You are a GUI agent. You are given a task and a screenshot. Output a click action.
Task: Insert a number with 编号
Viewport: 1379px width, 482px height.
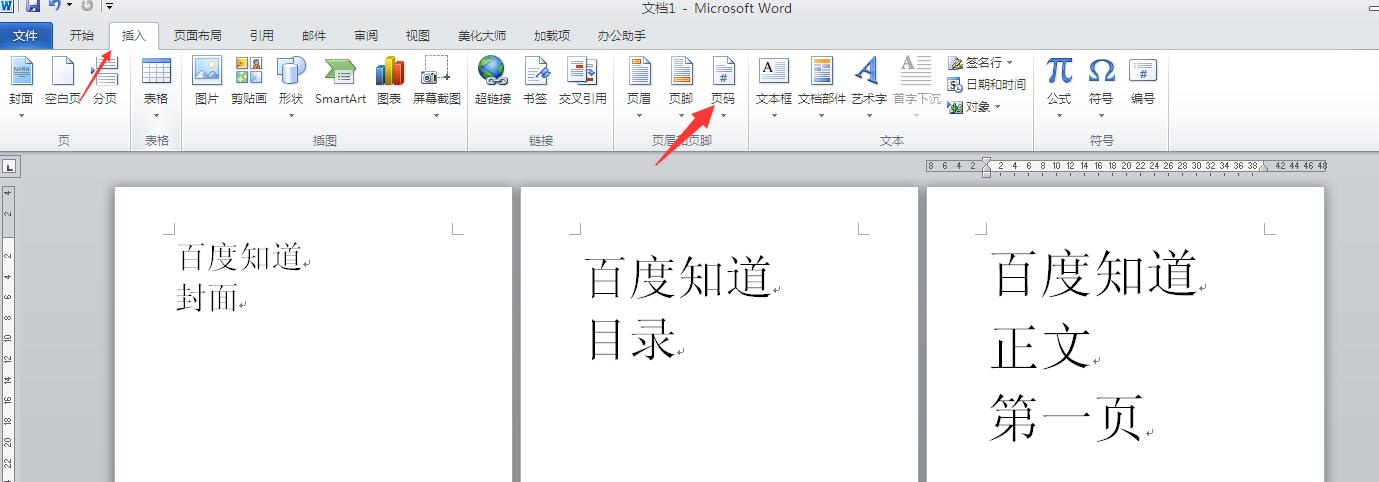pyautogui.click(x=1143, y=82)
